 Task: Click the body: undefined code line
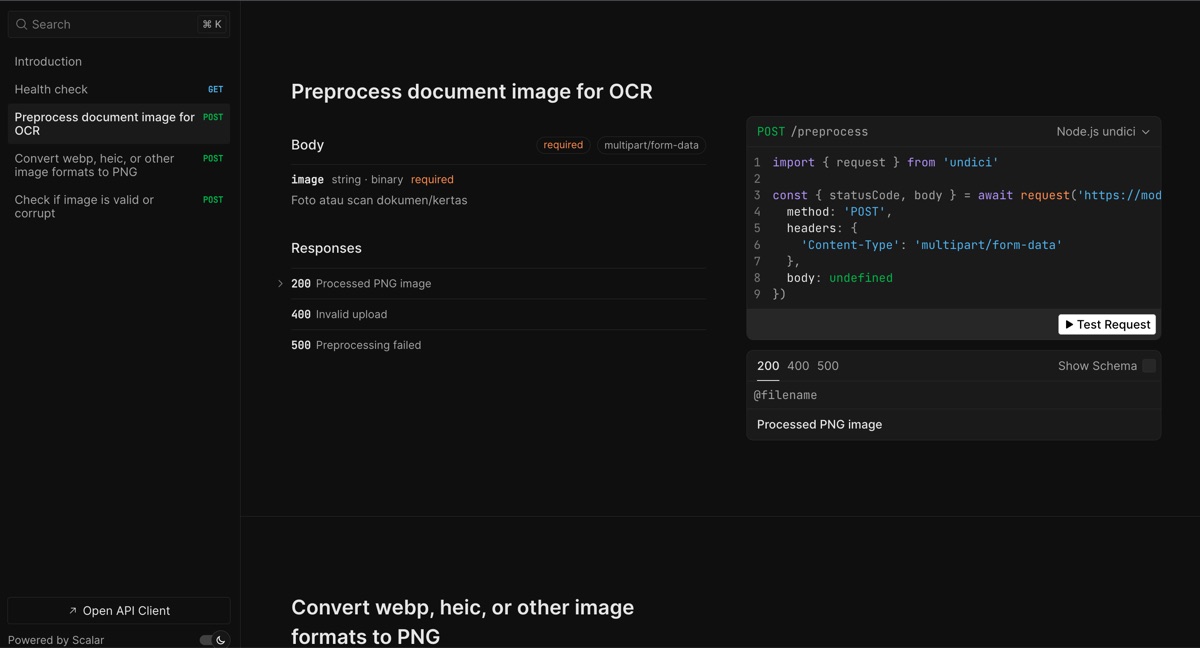pyautogui.click(x=840, y=278)
